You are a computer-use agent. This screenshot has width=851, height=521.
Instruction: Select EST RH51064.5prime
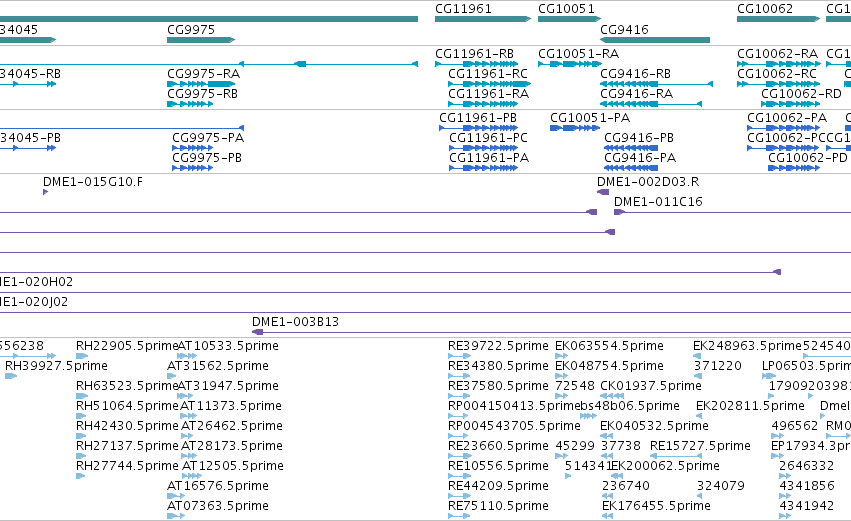(81, 416)
